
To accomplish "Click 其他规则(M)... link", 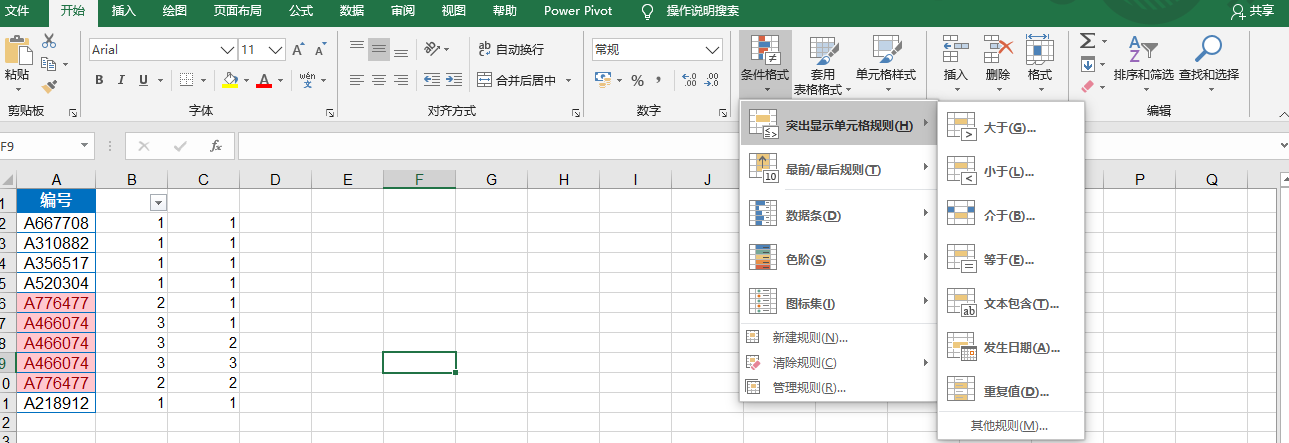I will (x=1009, y=426).
